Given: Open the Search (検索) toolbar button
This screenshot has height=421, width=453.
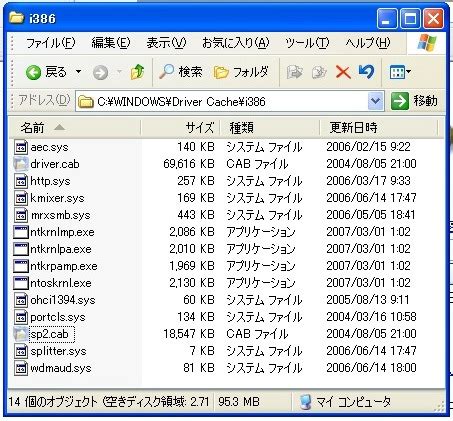Looking at the screenshot, I should (180, 72).
